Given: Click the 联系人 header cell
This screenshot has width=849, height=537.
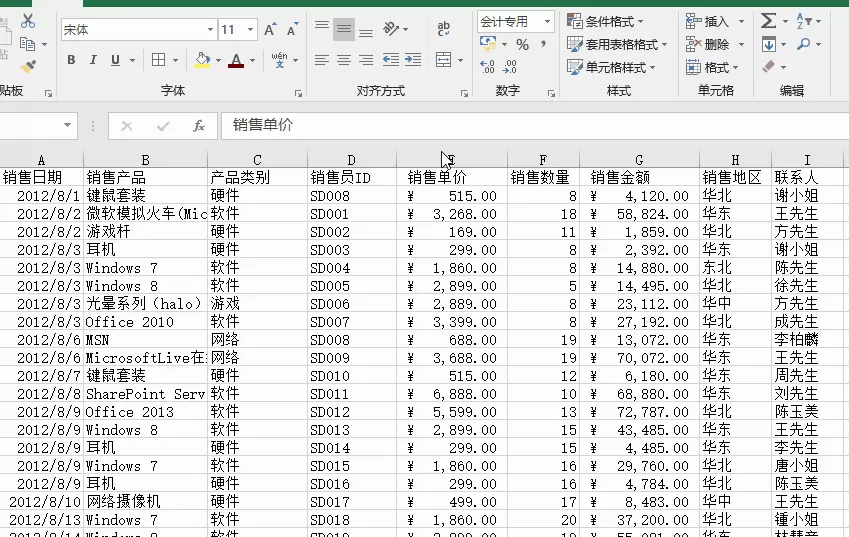Looking at the screenshot, I should point(807,177).
